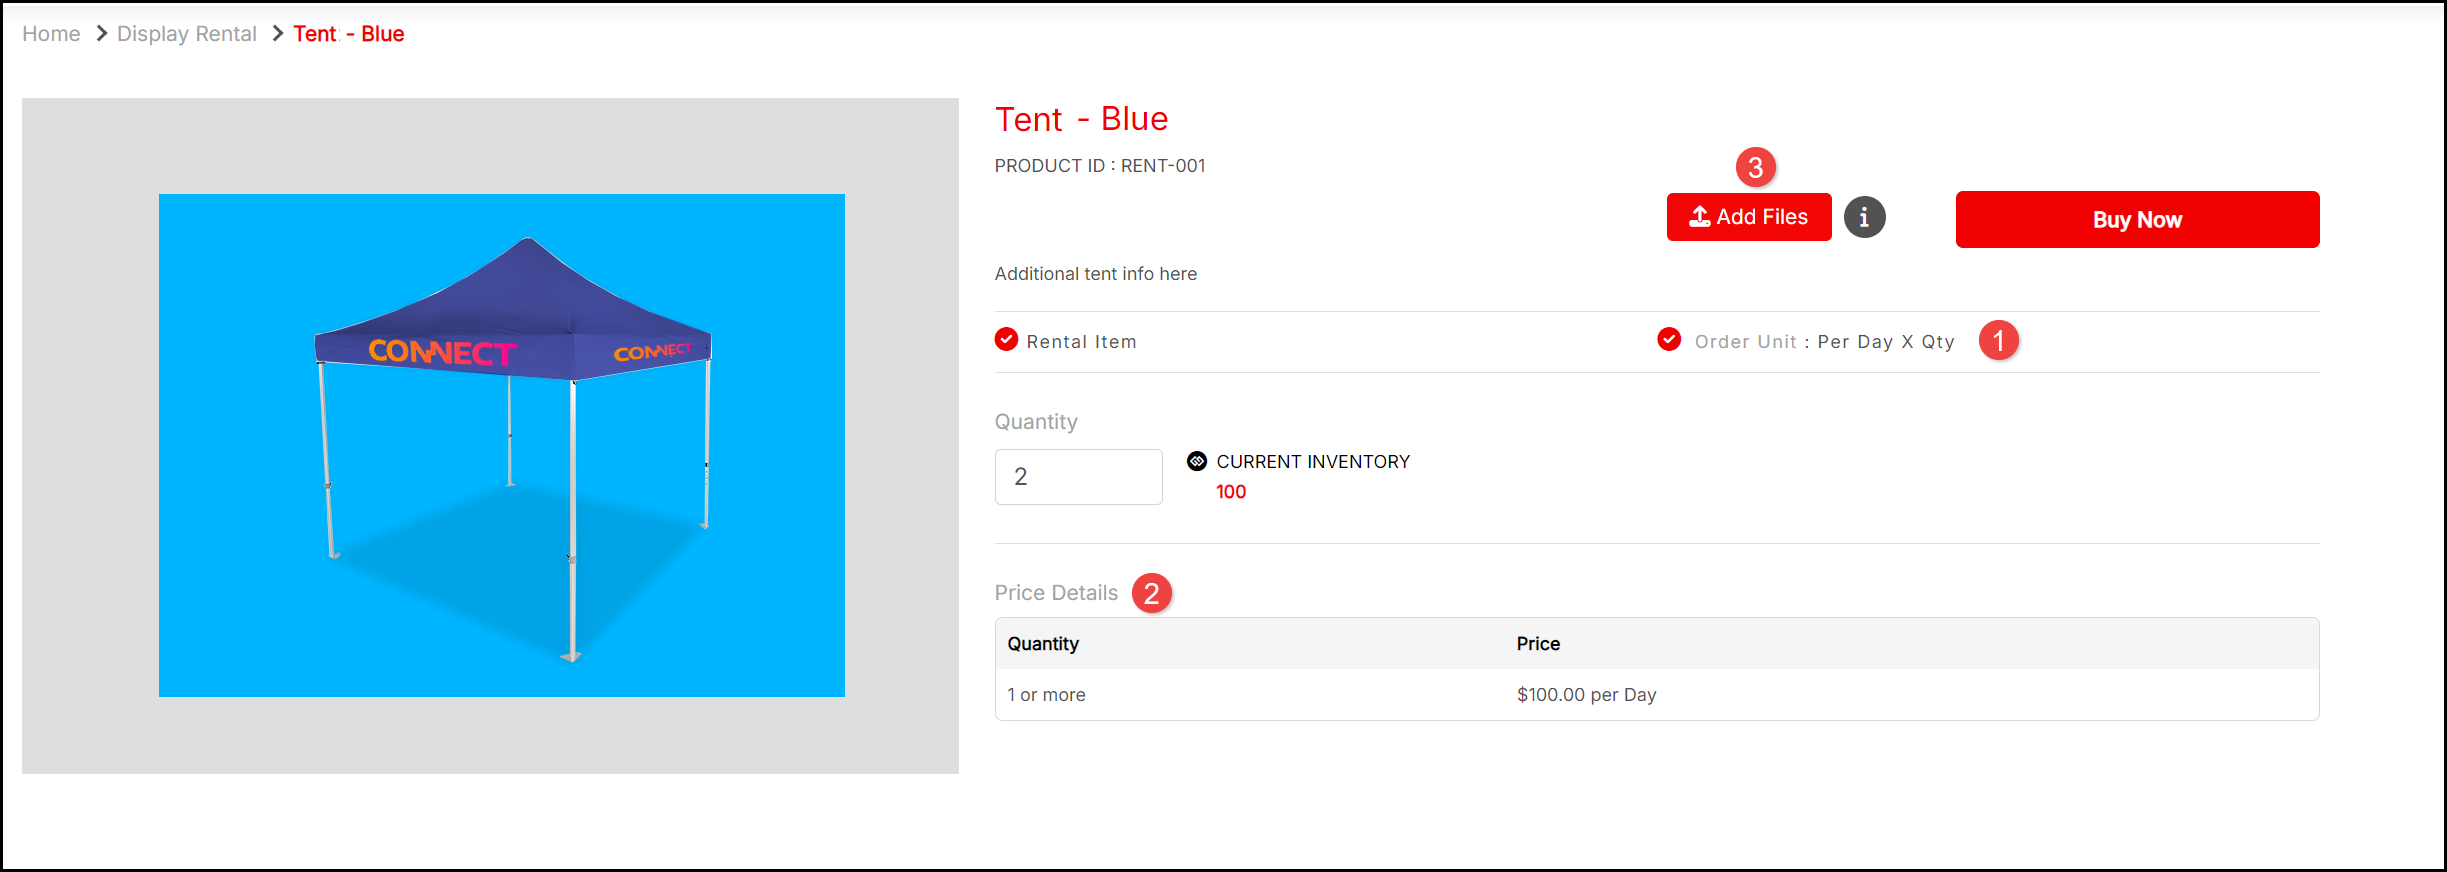This screenshot has width=2447, height=872.
Task: Open the blue tent product image
Action: [501, 445]
